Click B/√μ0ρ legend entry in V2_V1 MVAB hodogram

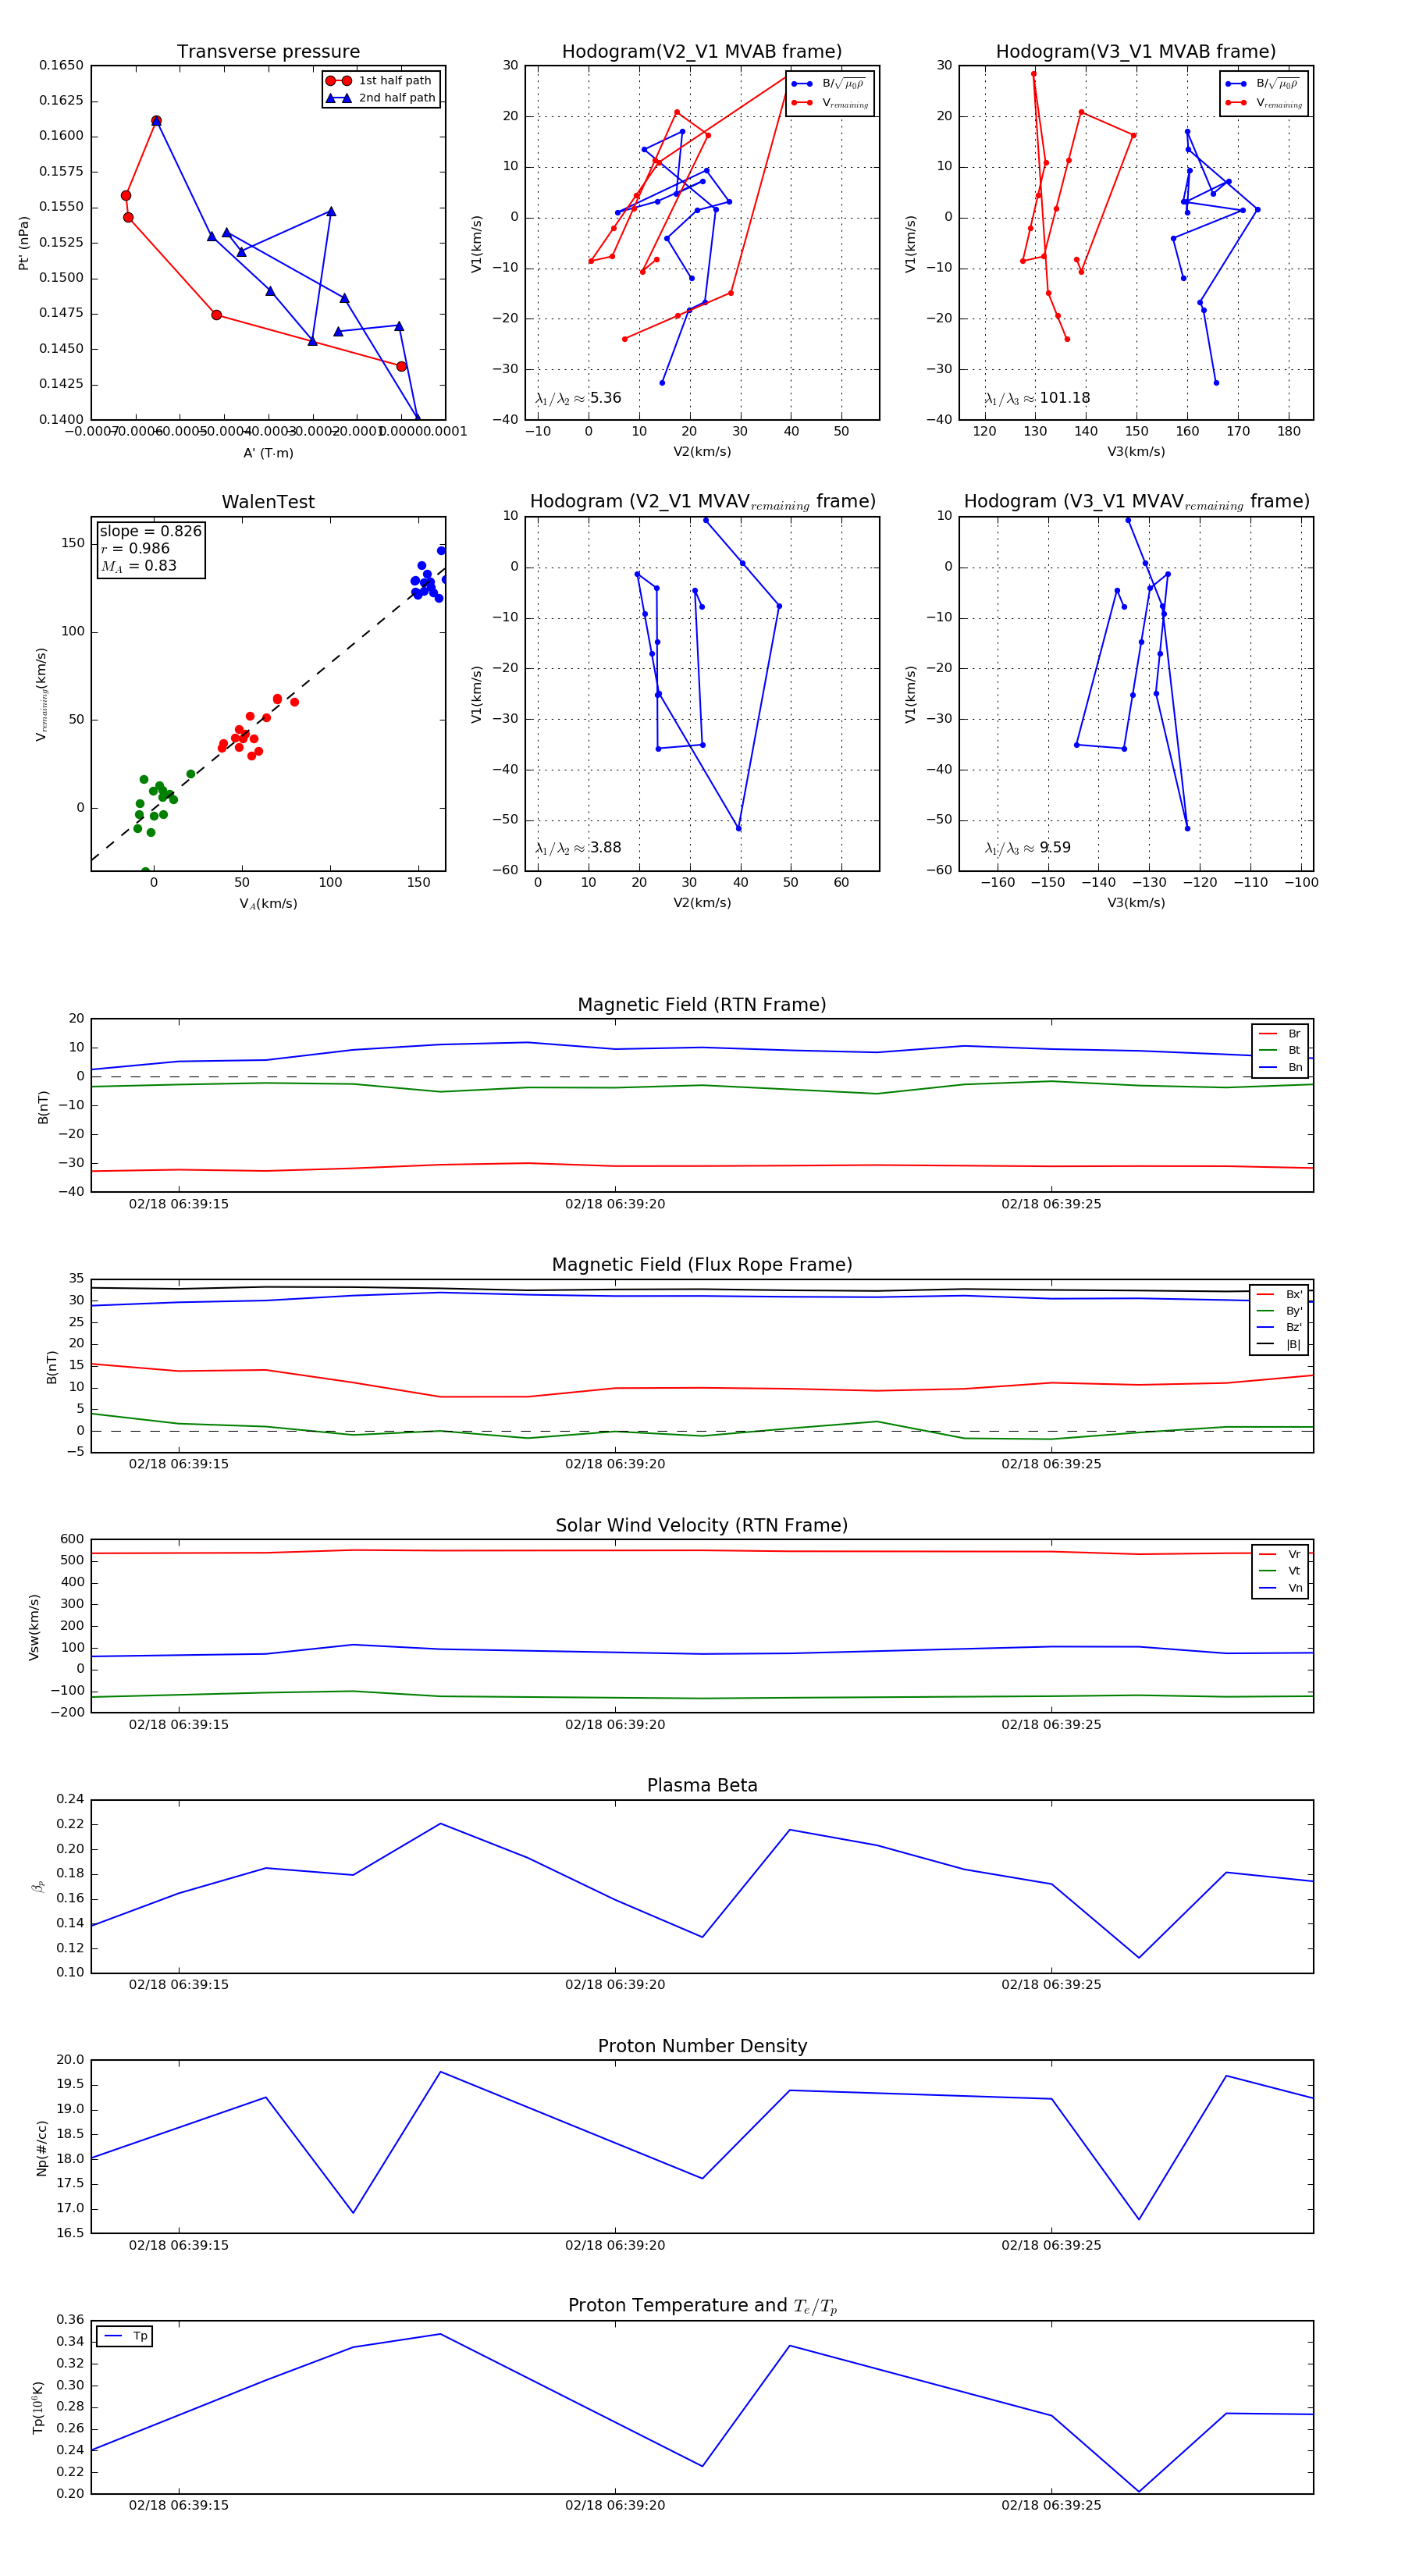point(830,84)
